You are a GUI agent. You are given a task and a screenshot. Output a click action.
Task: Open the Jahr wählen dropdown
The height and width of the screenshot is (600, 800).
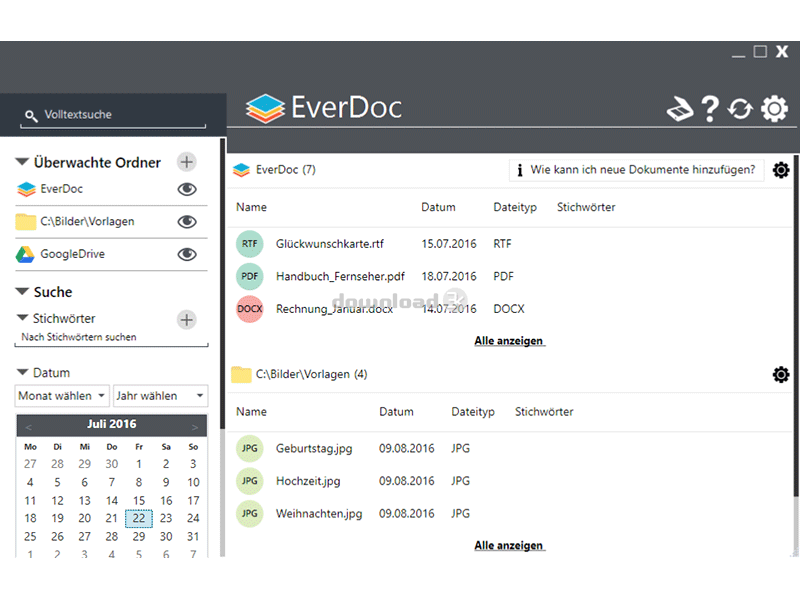160,396
